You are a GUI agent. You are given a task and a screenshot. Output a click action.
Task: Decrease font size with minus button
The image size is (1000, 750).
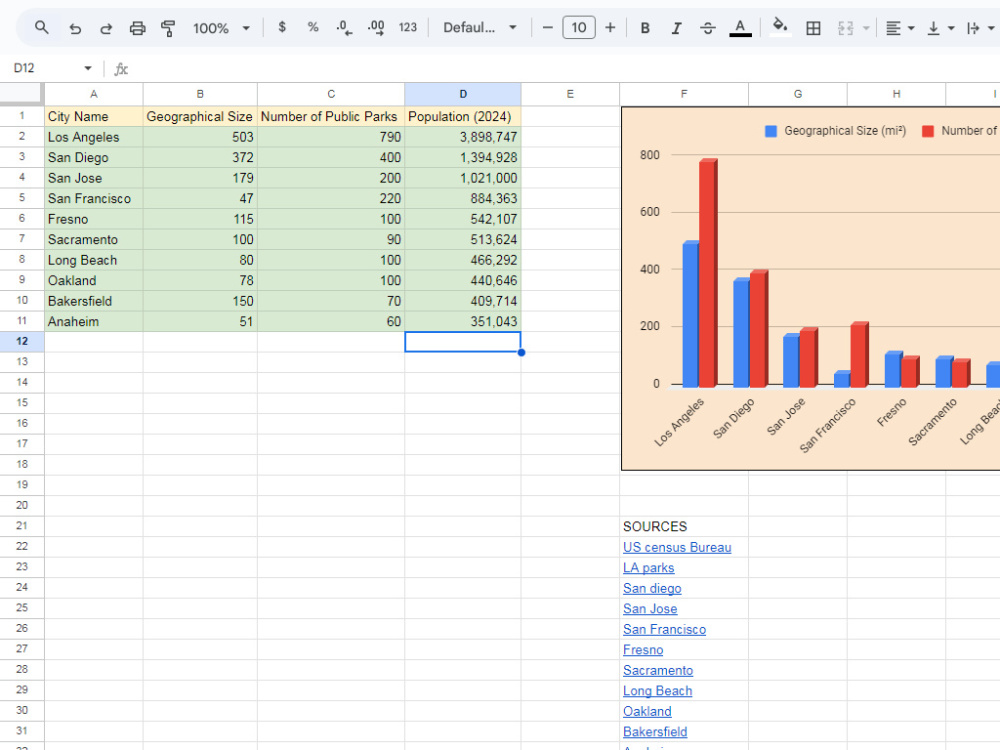[547, 27]
